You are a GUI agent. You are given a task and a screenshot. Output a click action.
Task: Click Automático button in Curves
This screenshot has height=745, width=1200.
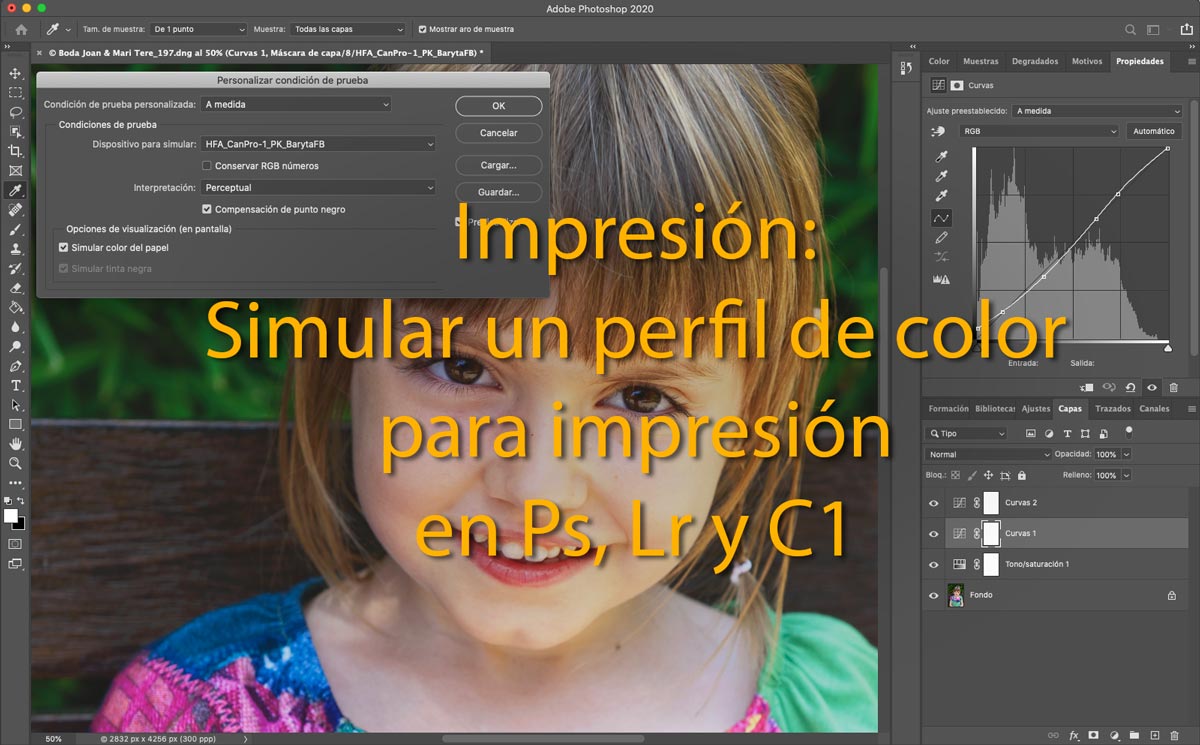point(1153,131)
